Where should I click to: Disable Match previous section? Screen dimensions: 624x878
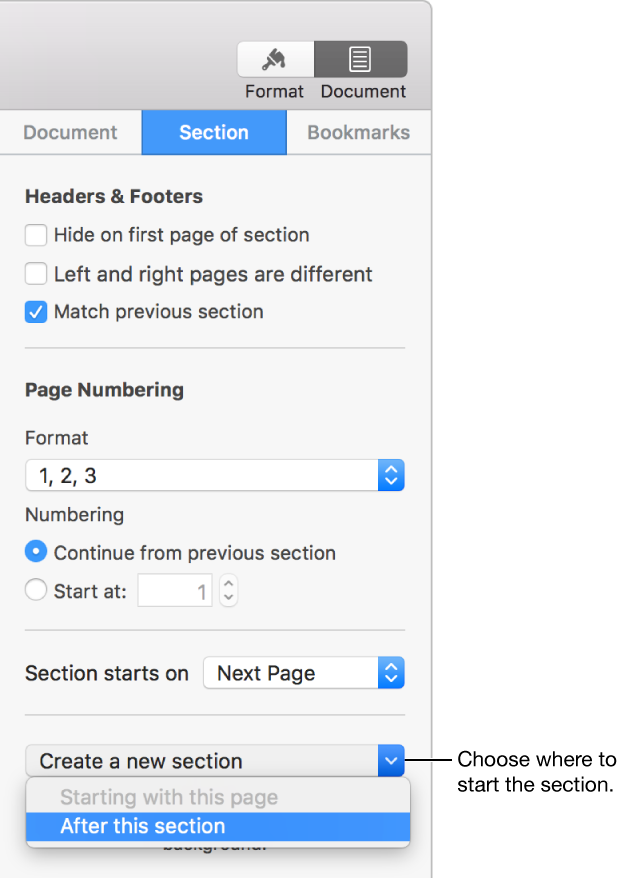(x=35, y=312)
